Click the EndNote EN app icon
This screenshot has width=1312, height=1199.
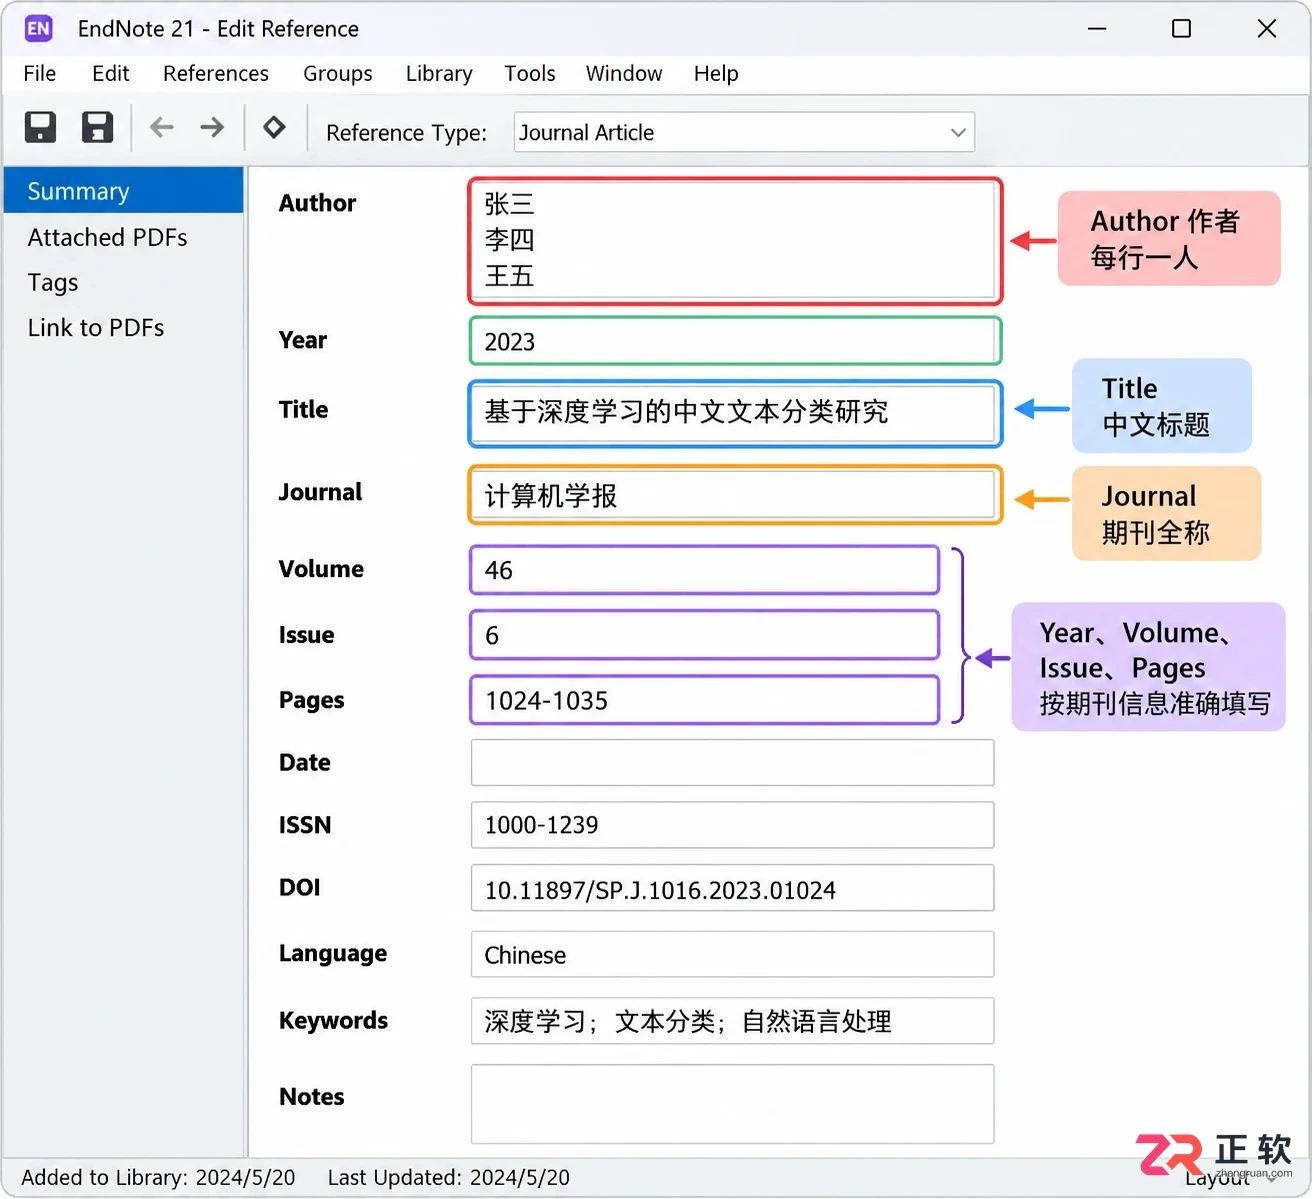click(x=38, y=28)
